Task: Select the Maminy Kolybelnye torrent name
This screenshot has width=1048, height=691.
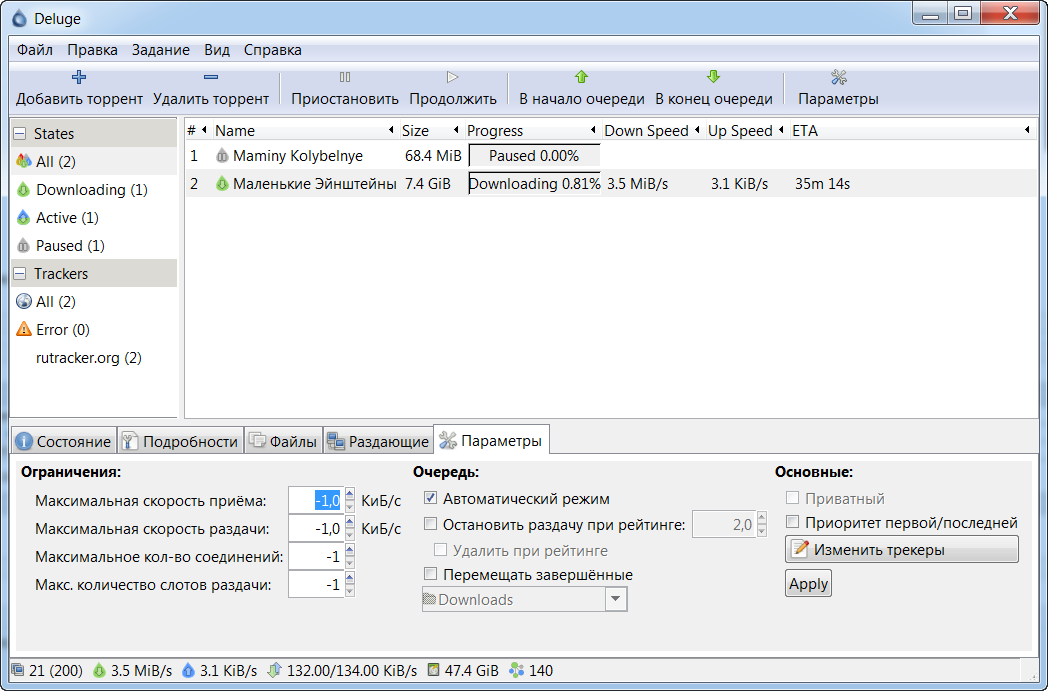Action: pyautogui.click(x=297, y=156)
